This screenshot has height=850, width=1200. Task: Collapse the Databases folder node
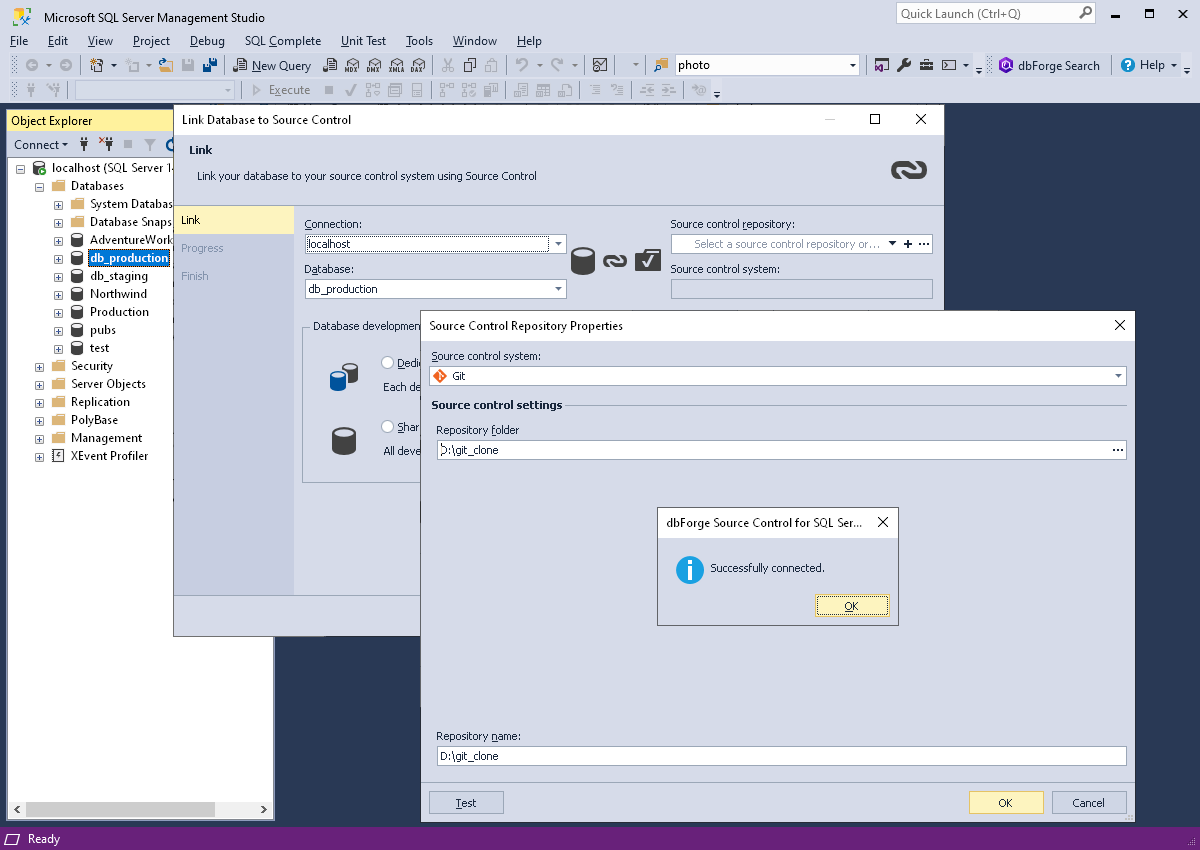click(39, 187)
